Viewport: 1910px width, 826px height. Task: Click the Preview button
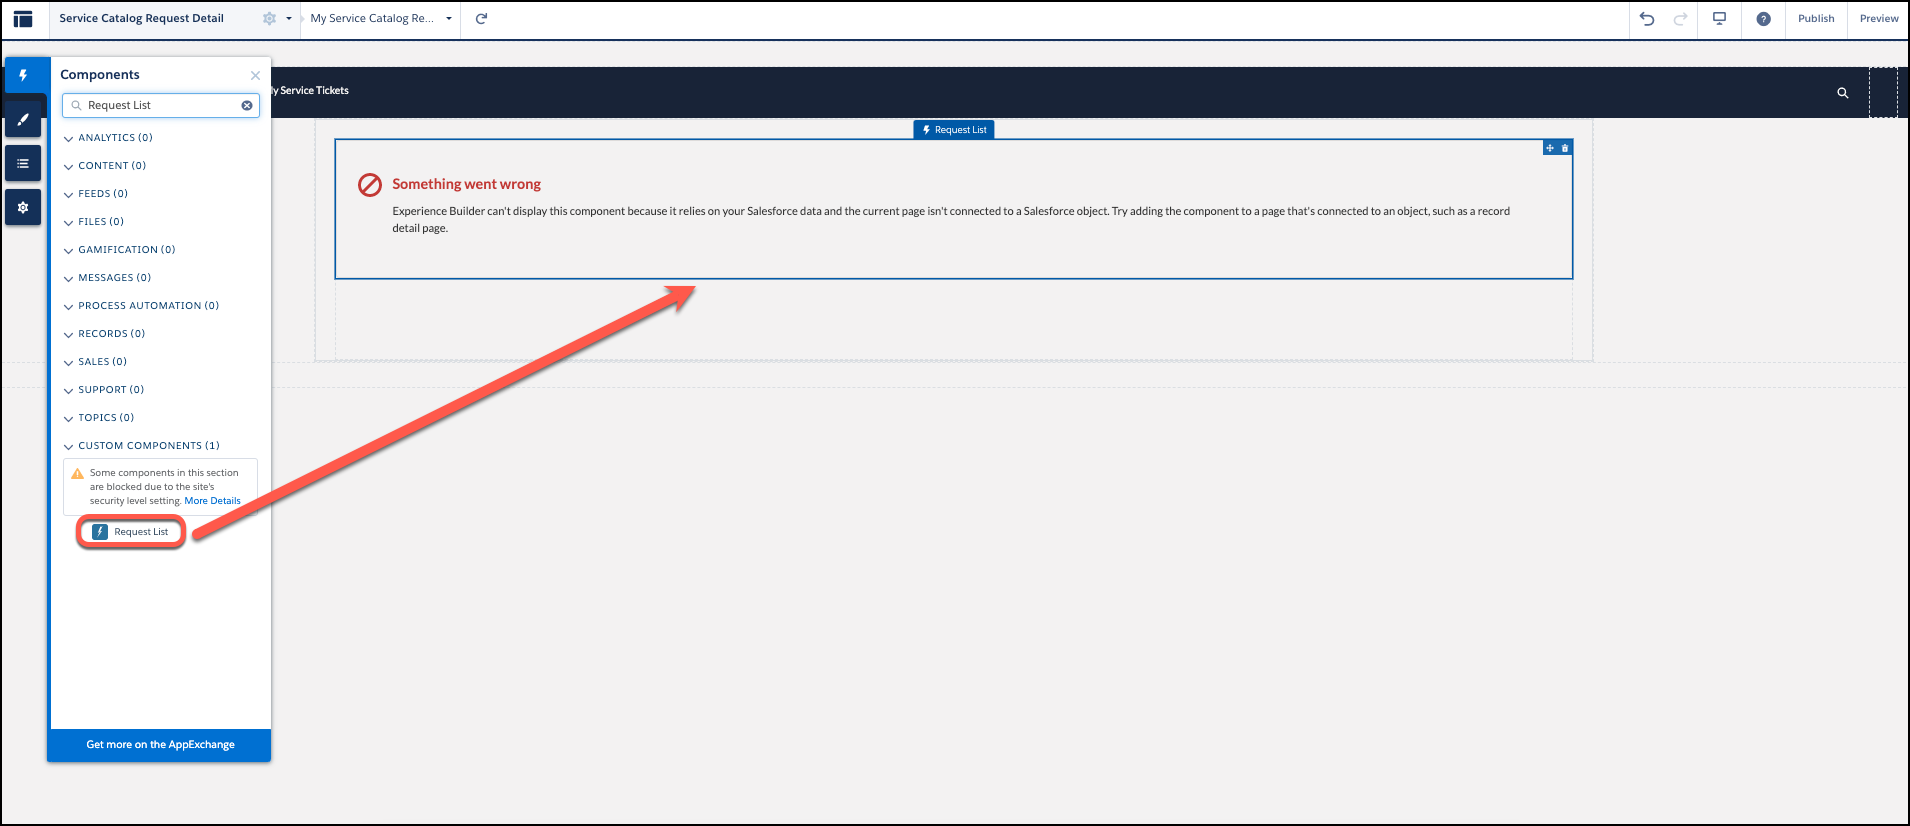coord(1879,19)
